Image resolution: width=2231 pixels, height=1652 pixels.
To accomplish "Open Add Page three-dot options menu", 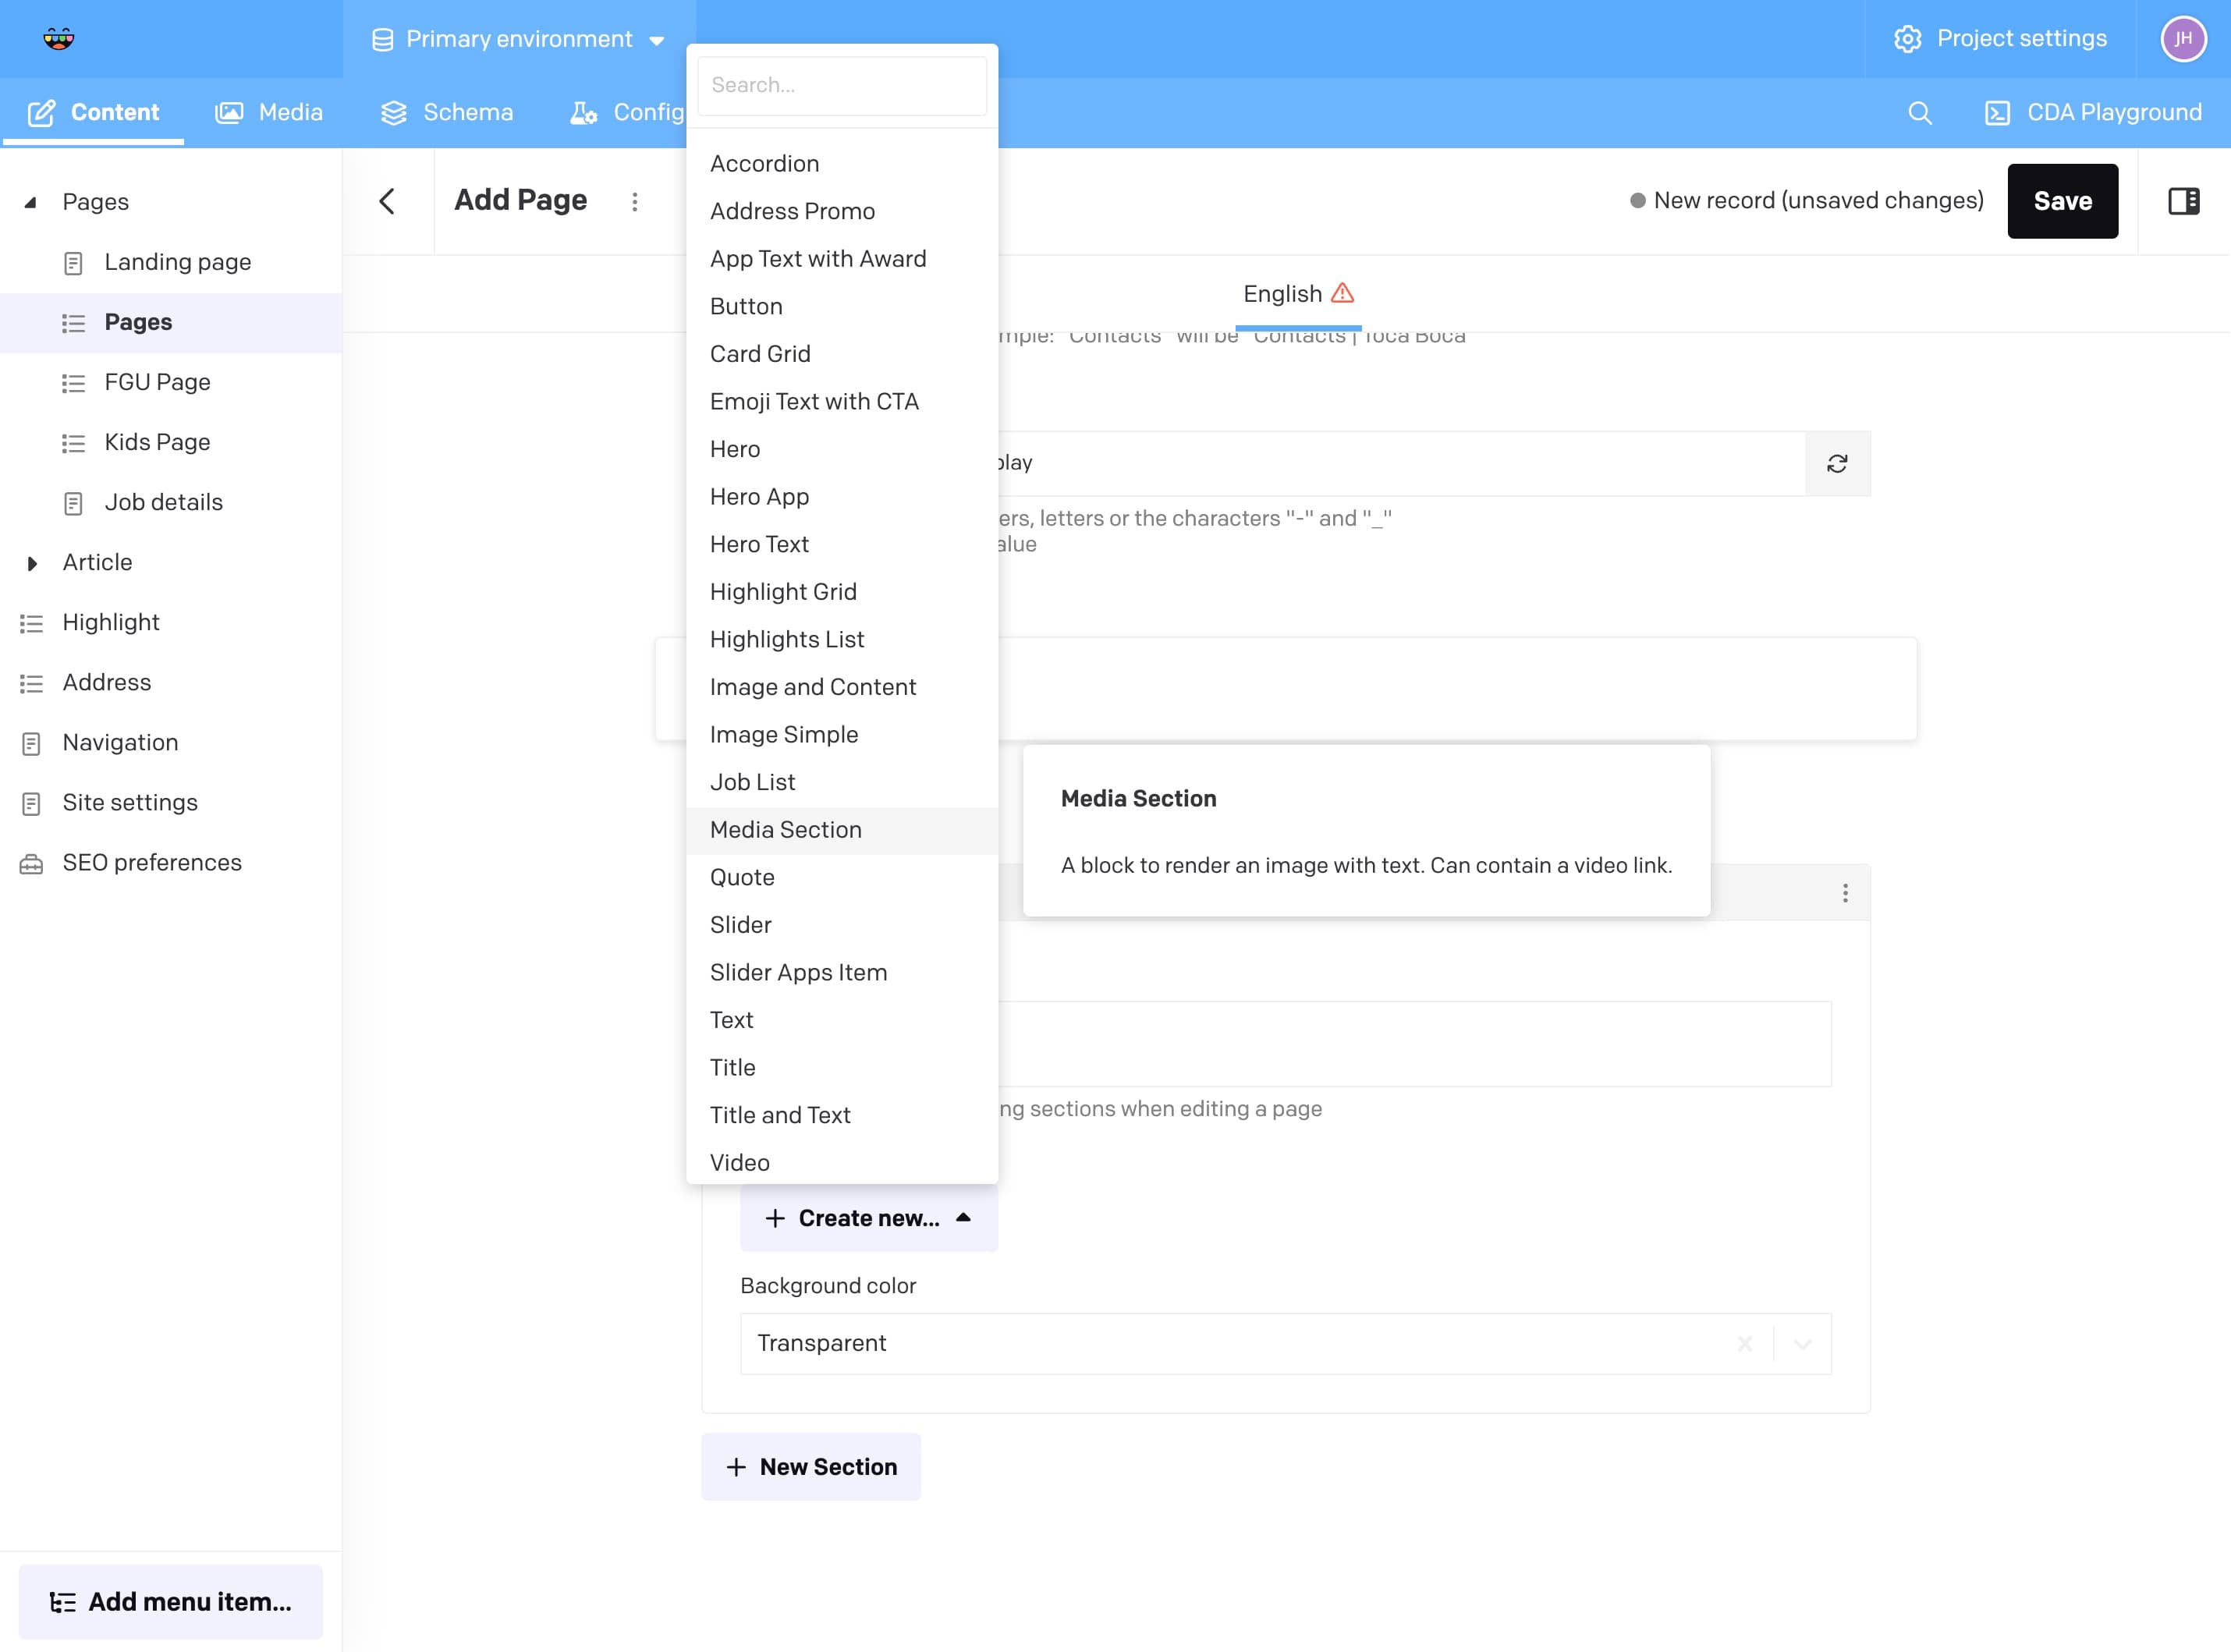I will tap(634, 202).
